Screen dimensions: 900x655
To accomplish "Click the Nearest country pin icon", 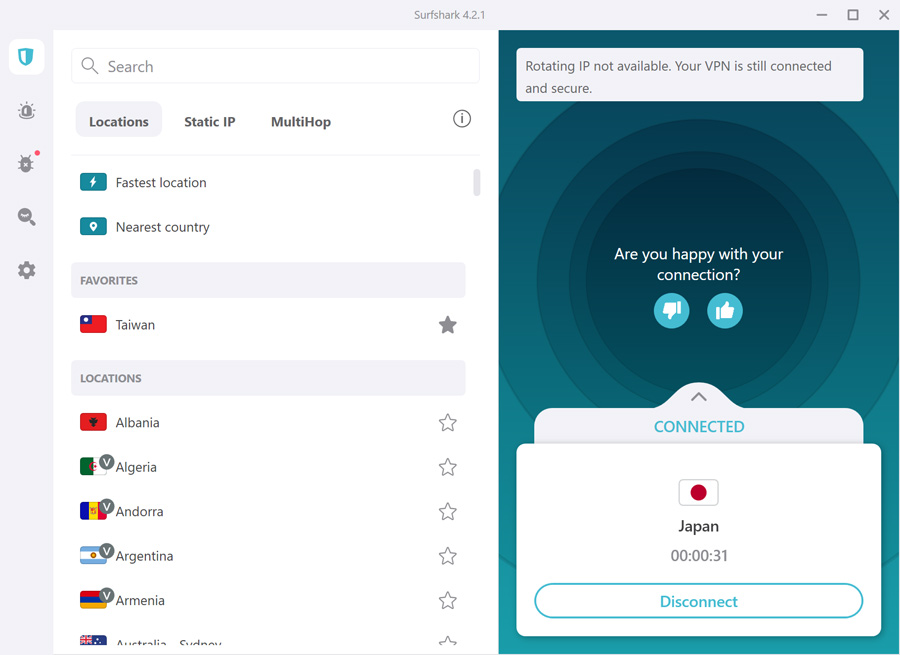I will (93, 227).
